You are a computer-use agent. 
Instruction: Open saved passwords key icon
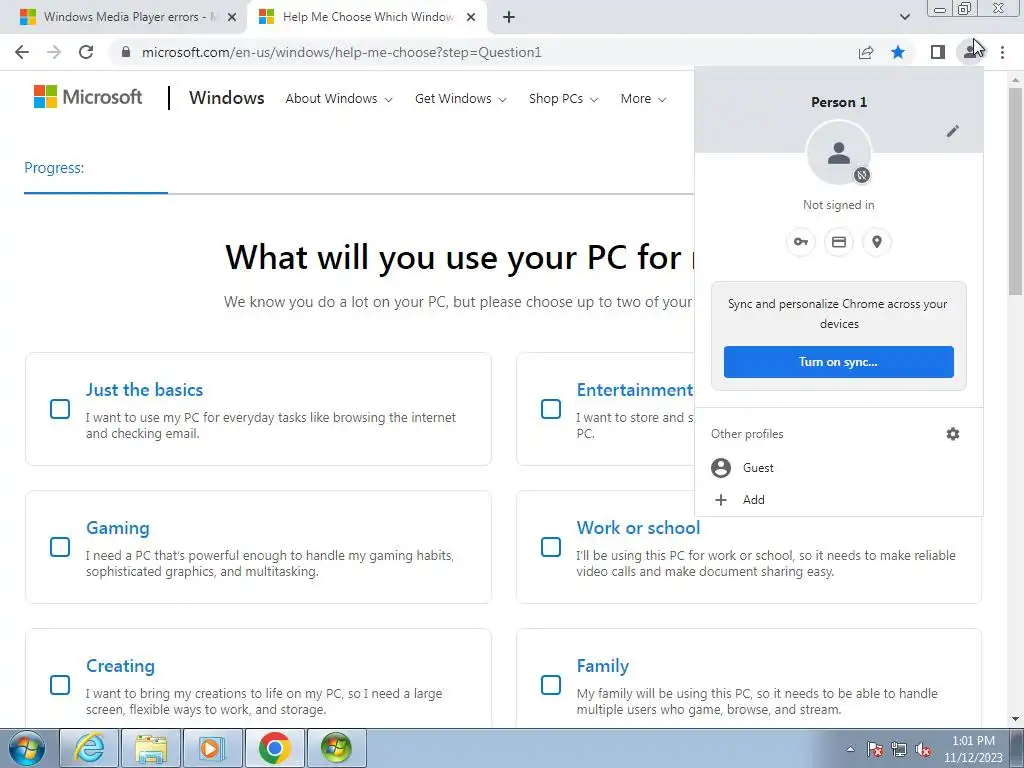[801, 242]
